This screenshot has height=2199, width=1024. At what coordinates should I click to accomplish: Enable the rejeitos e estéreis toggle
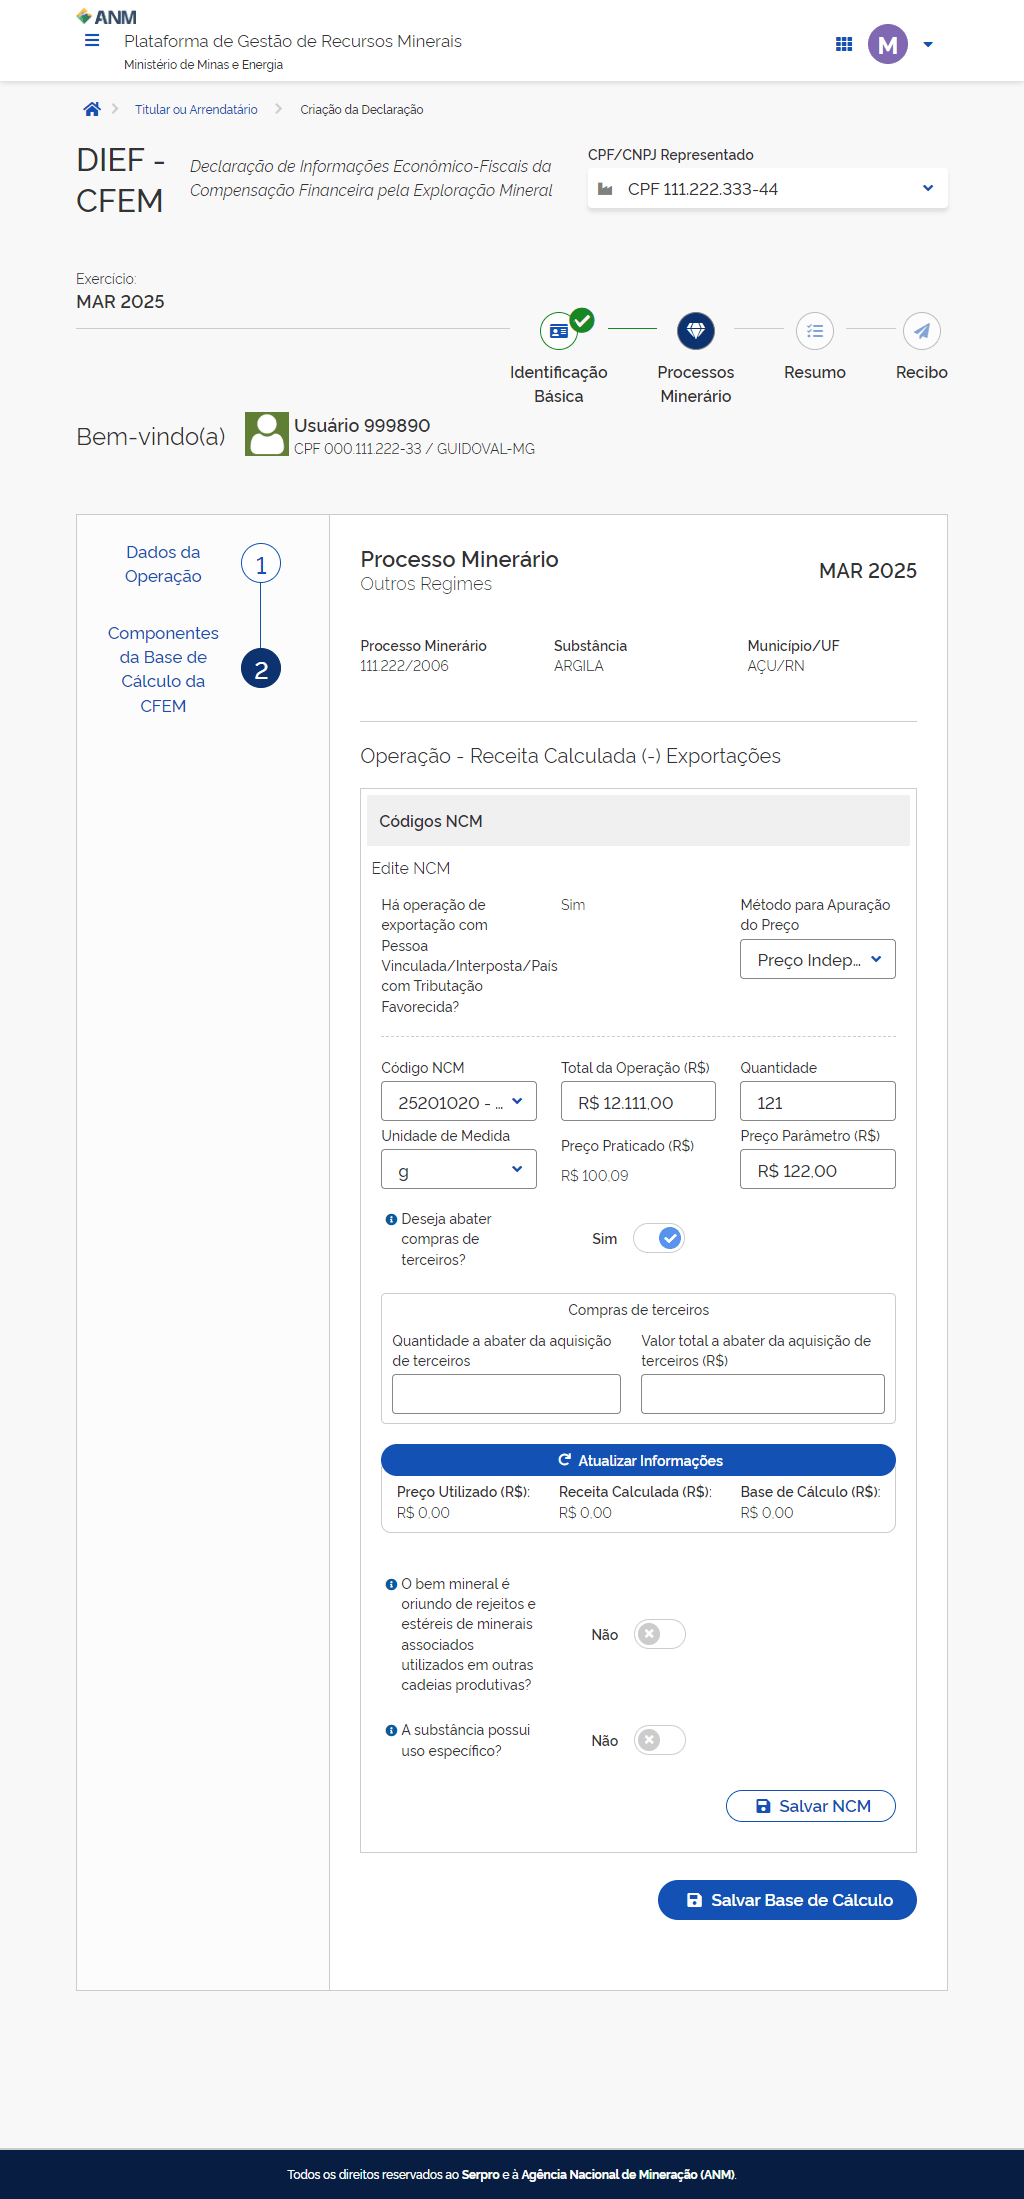[660, 1634]
